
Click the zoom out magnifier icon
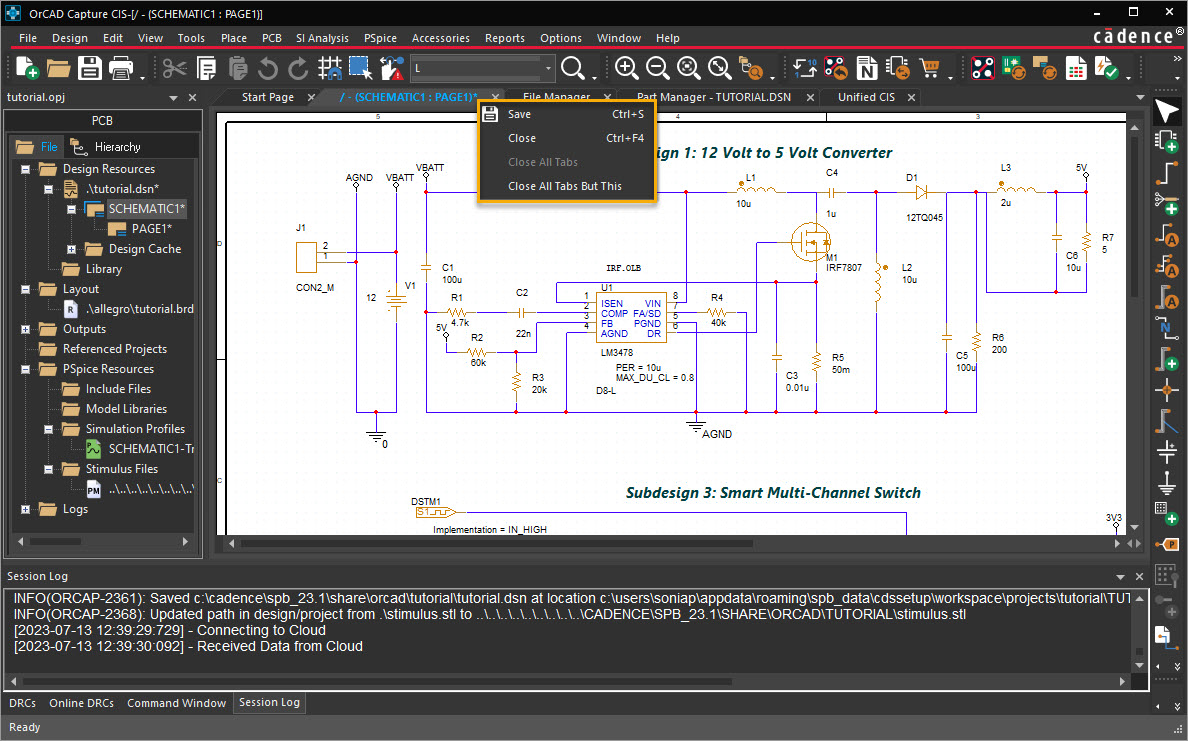(657, 68)
